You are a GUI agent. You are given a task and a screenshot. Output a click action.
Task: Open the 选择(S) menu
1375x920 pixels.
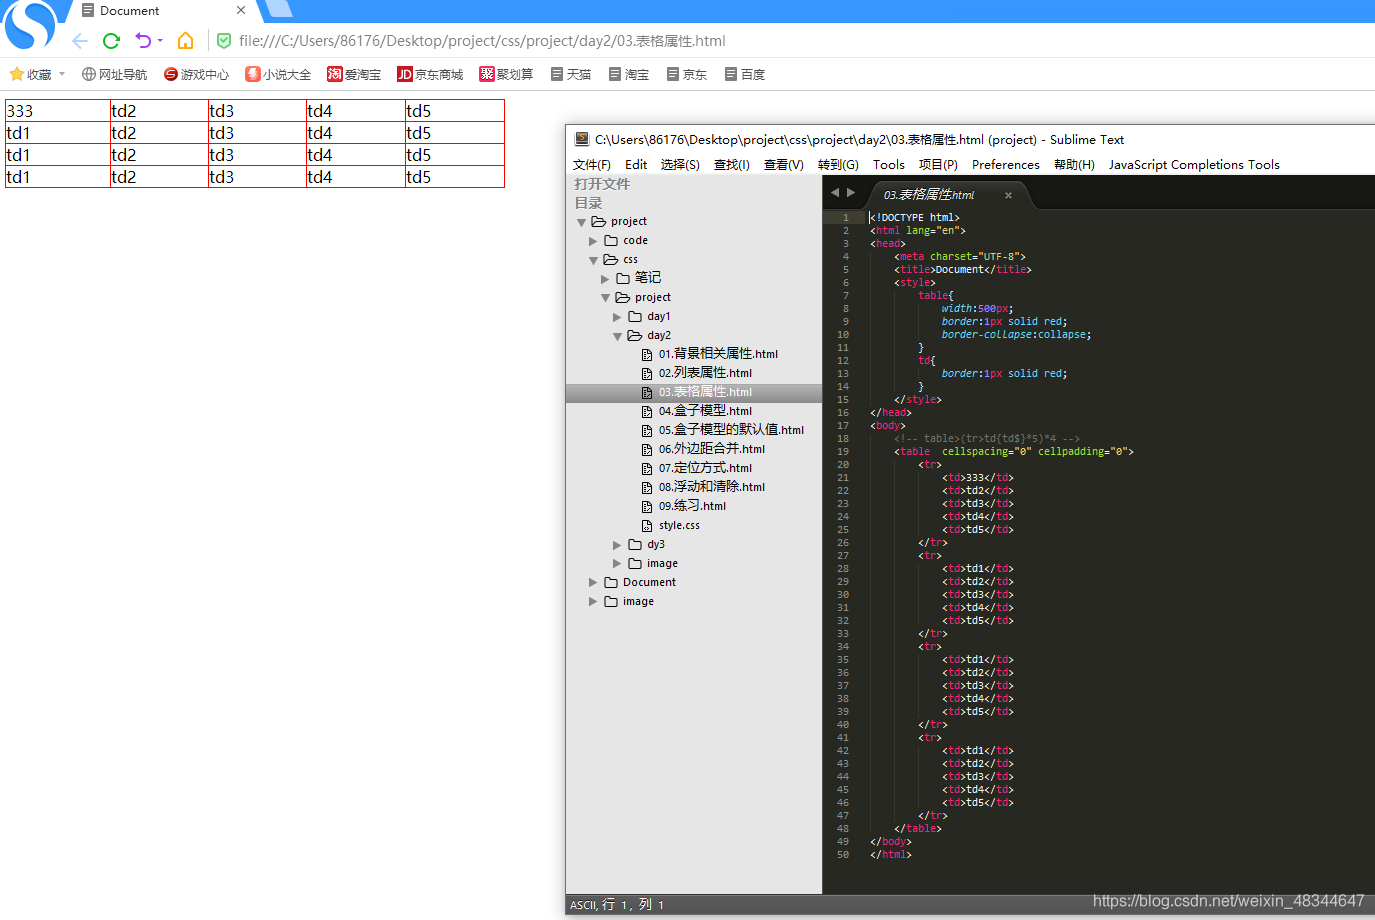click(680, 165)
